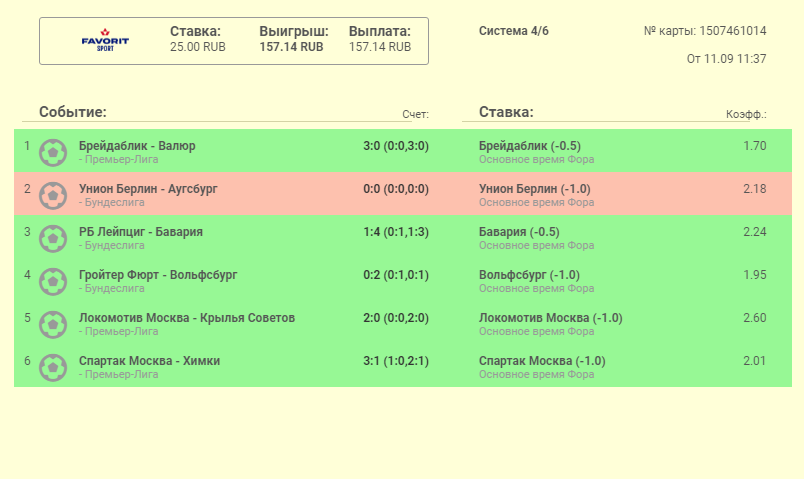Click score 3:1 (1:0,2:1)
Image resolution: width=804 pixels, height=479 pixels.
[396, 362]
